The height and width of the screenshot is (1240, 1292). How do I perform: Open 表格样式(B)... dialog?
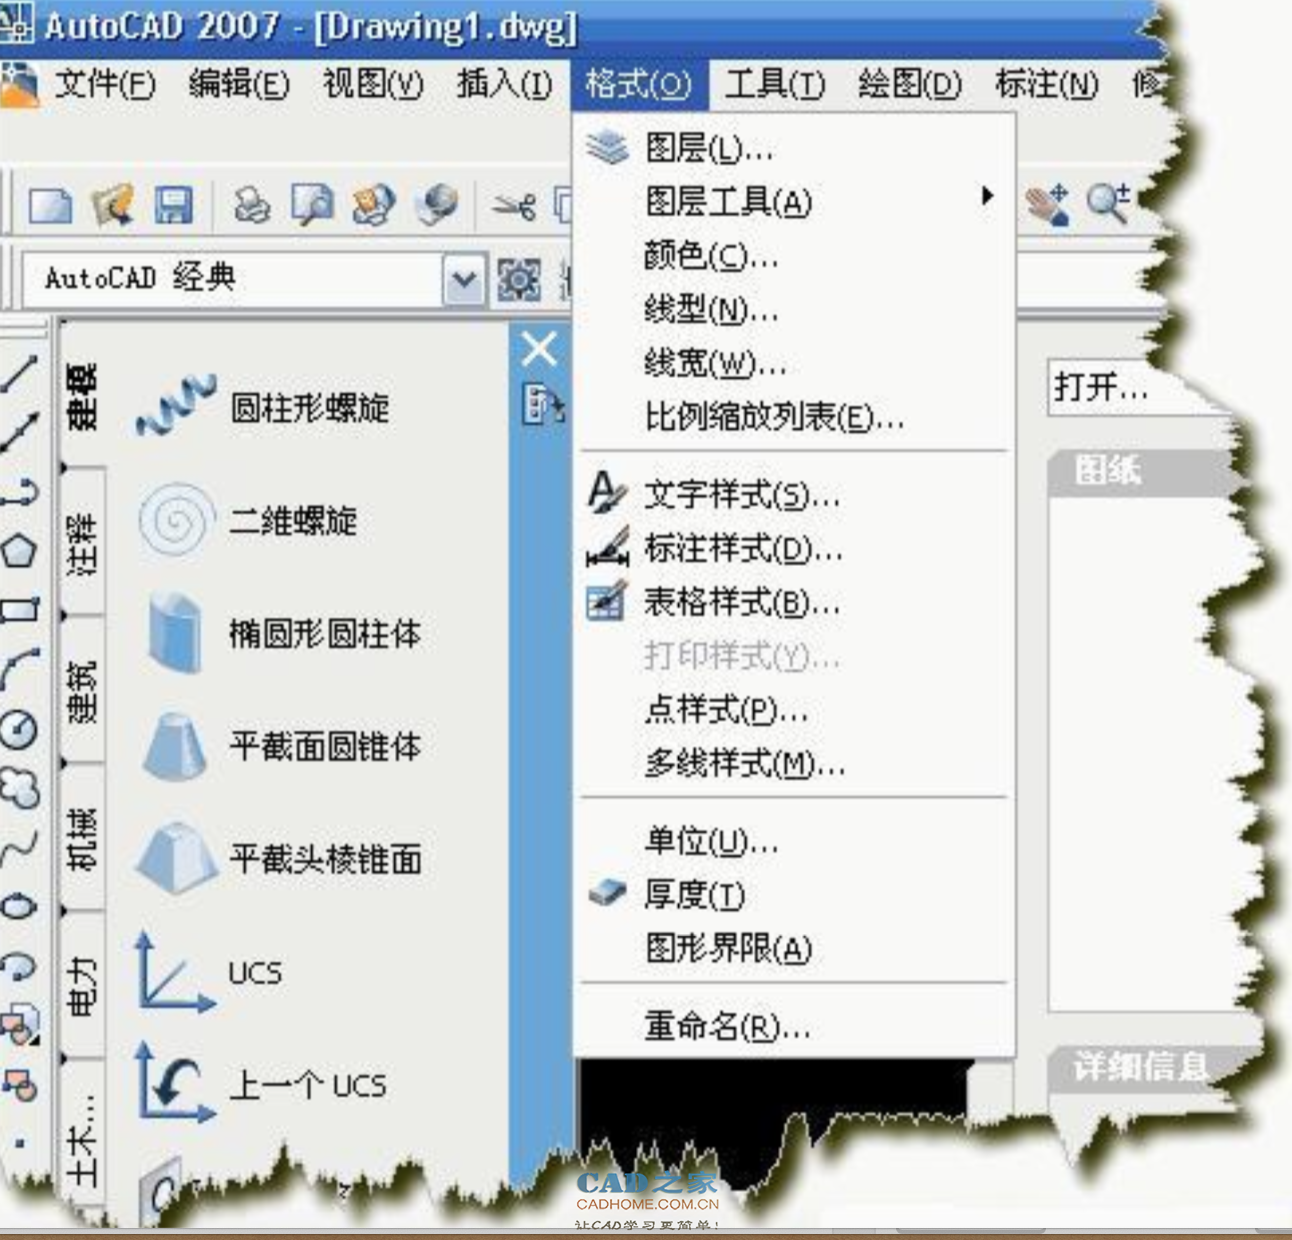click(795, 603)
